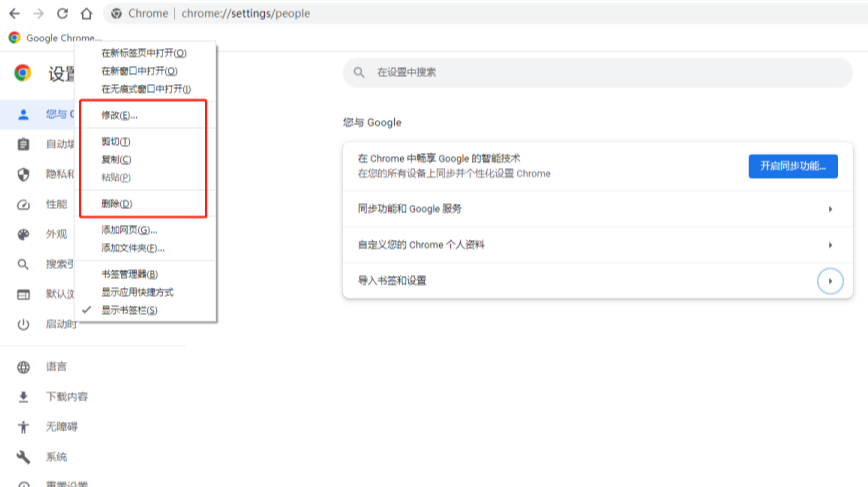Open the On startup power icon
Screen dimensions: 868x487
pyautogui.click(x=23, y=324)
